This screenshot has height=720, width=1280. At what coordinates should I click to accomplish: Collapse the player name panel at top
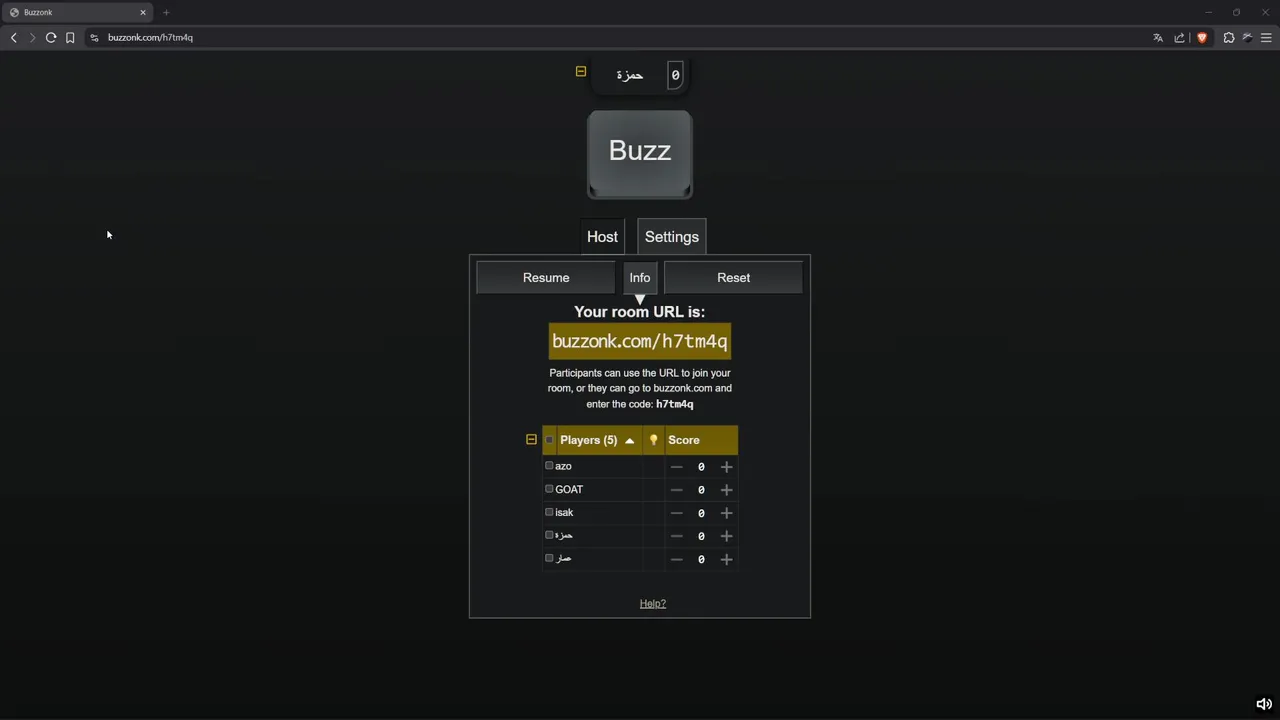581,71
